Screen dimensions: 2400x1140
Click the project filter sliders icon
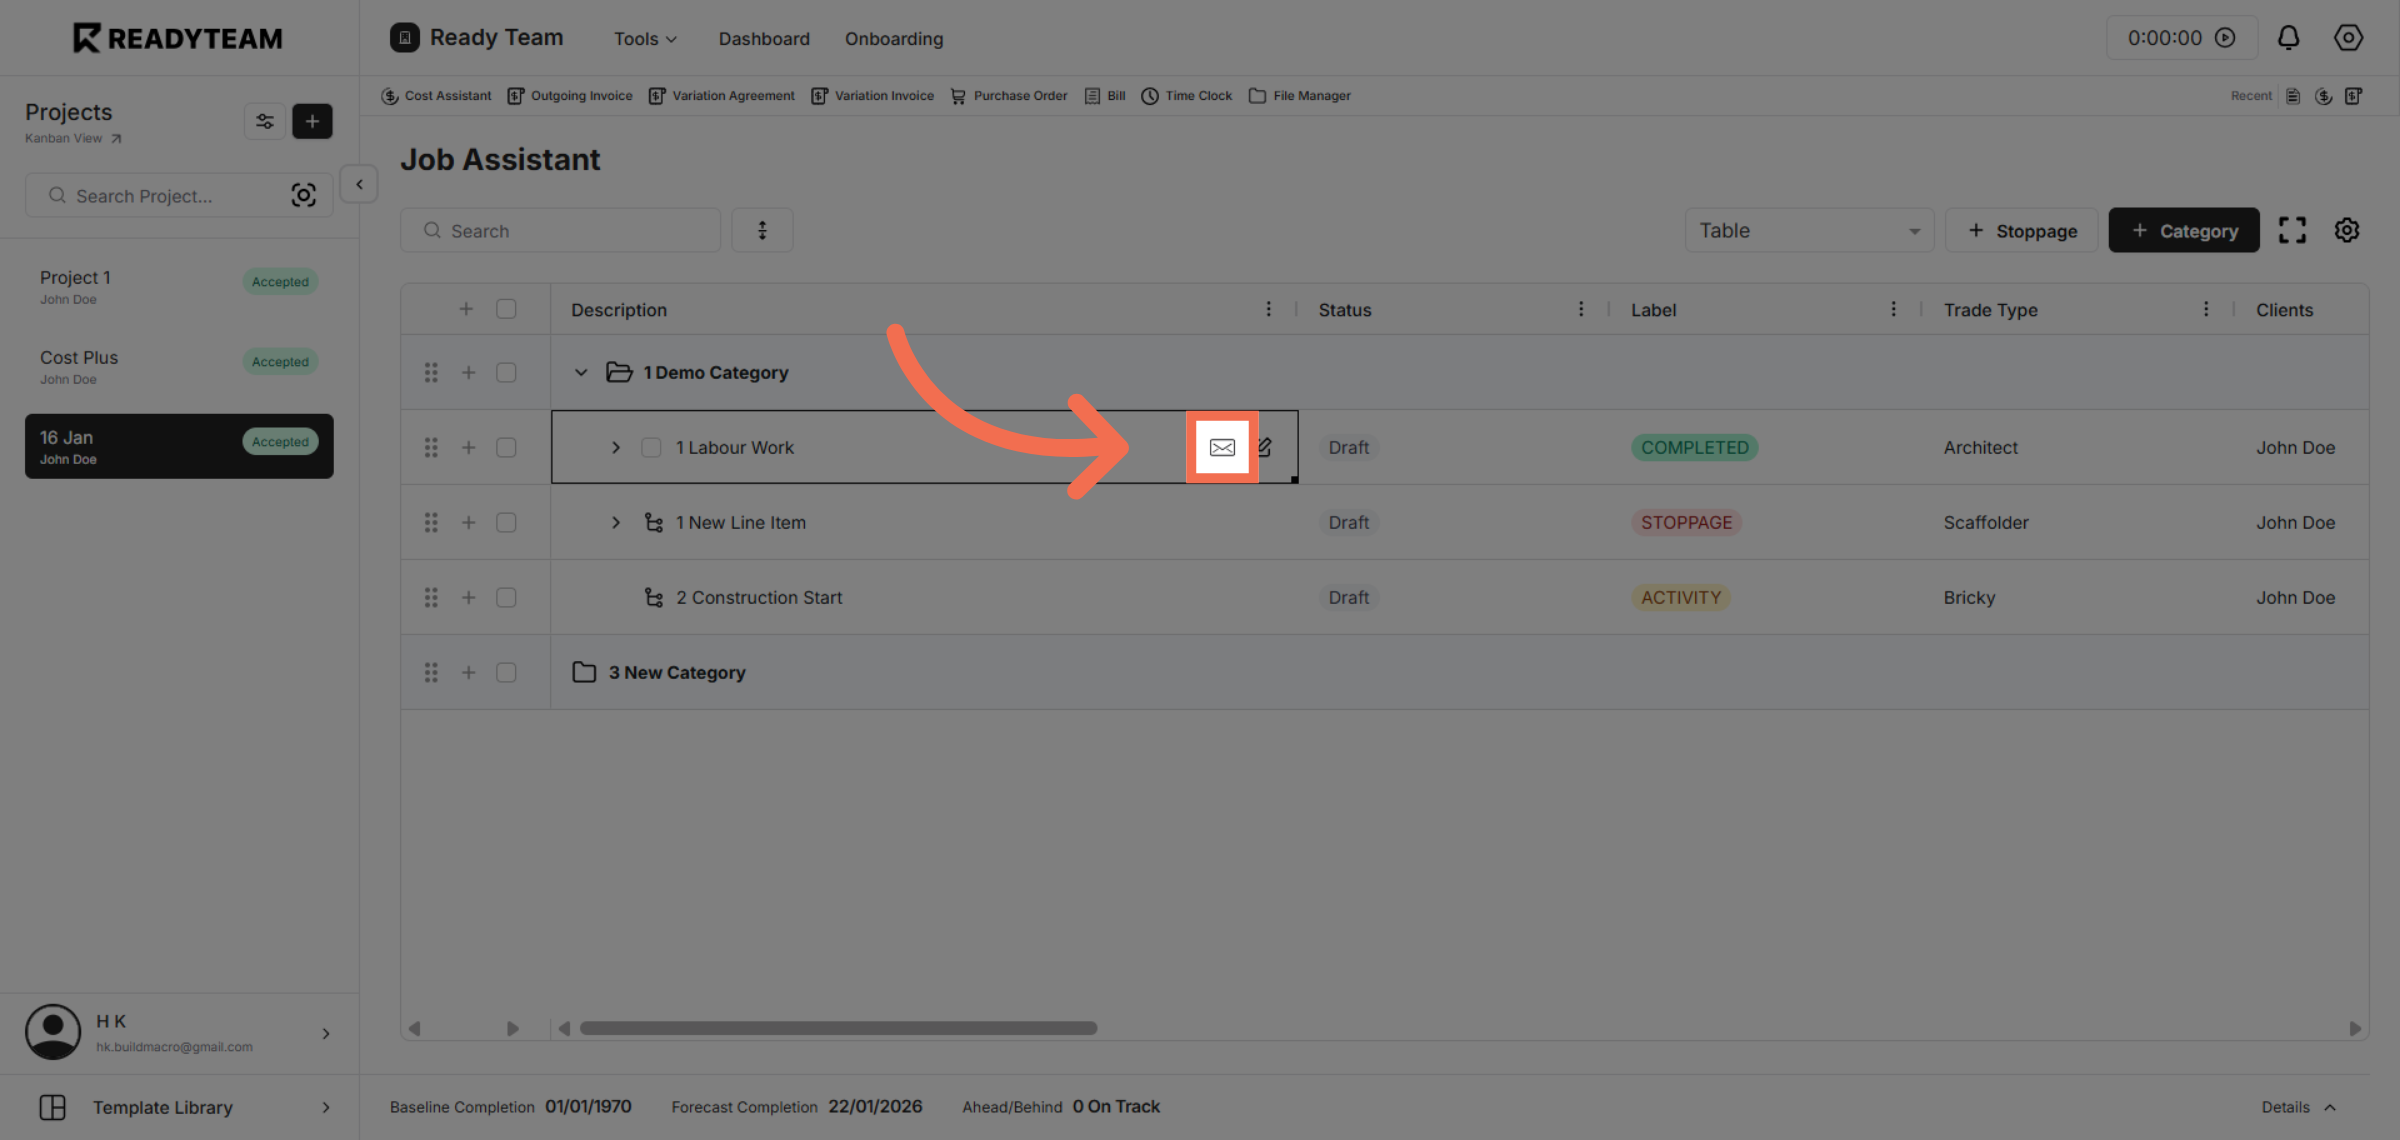[265, 121]
